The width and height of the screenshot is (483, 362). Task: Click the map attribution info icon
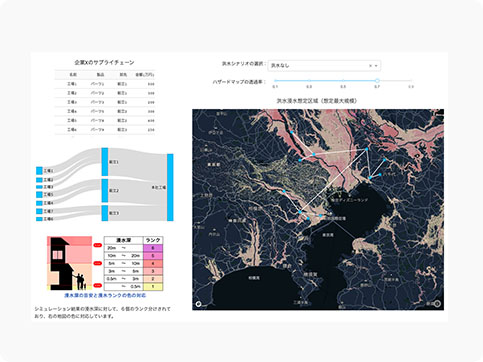(x=437, y=304)
